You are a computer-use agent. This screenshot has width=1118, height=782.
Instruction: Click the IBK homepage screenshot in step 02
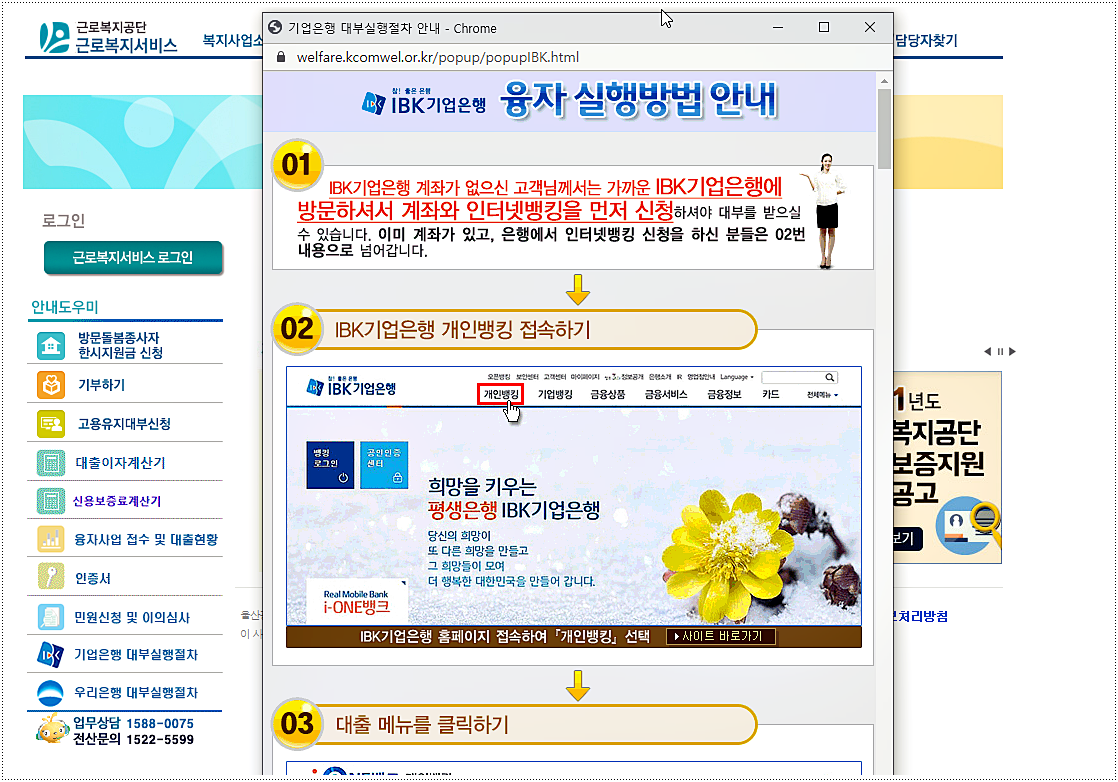tap(573, 496)
